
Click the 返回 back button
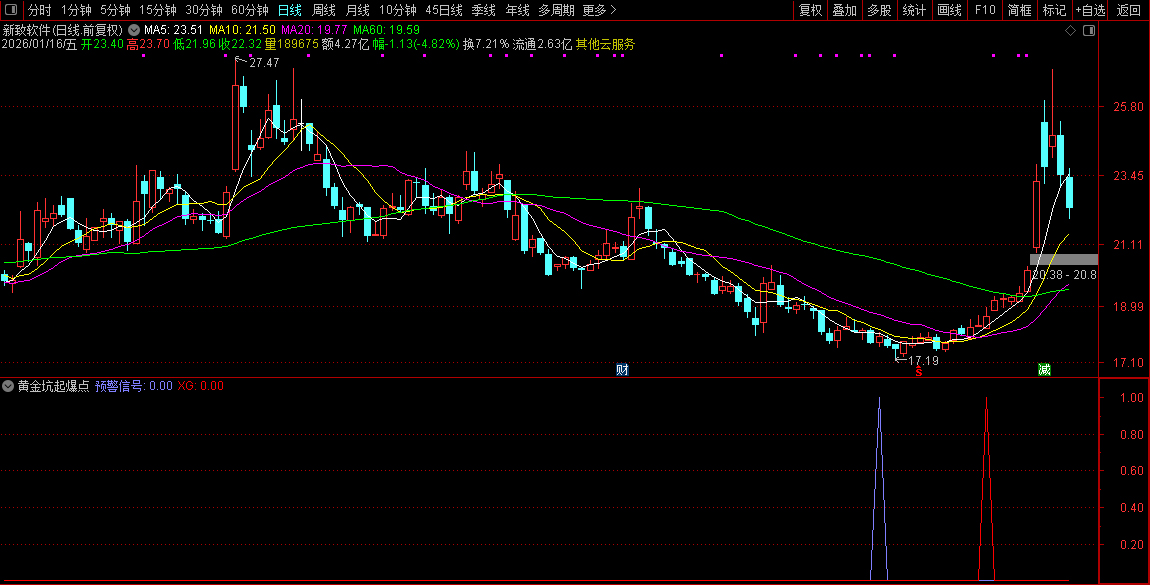click(x=1129, y=10)
